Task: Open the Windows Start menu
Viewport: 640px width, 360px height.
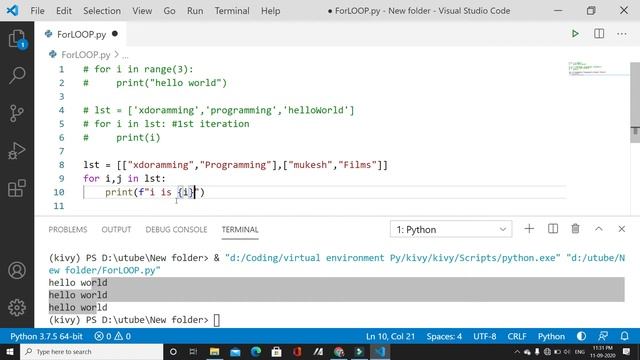Action: (9, 352)
